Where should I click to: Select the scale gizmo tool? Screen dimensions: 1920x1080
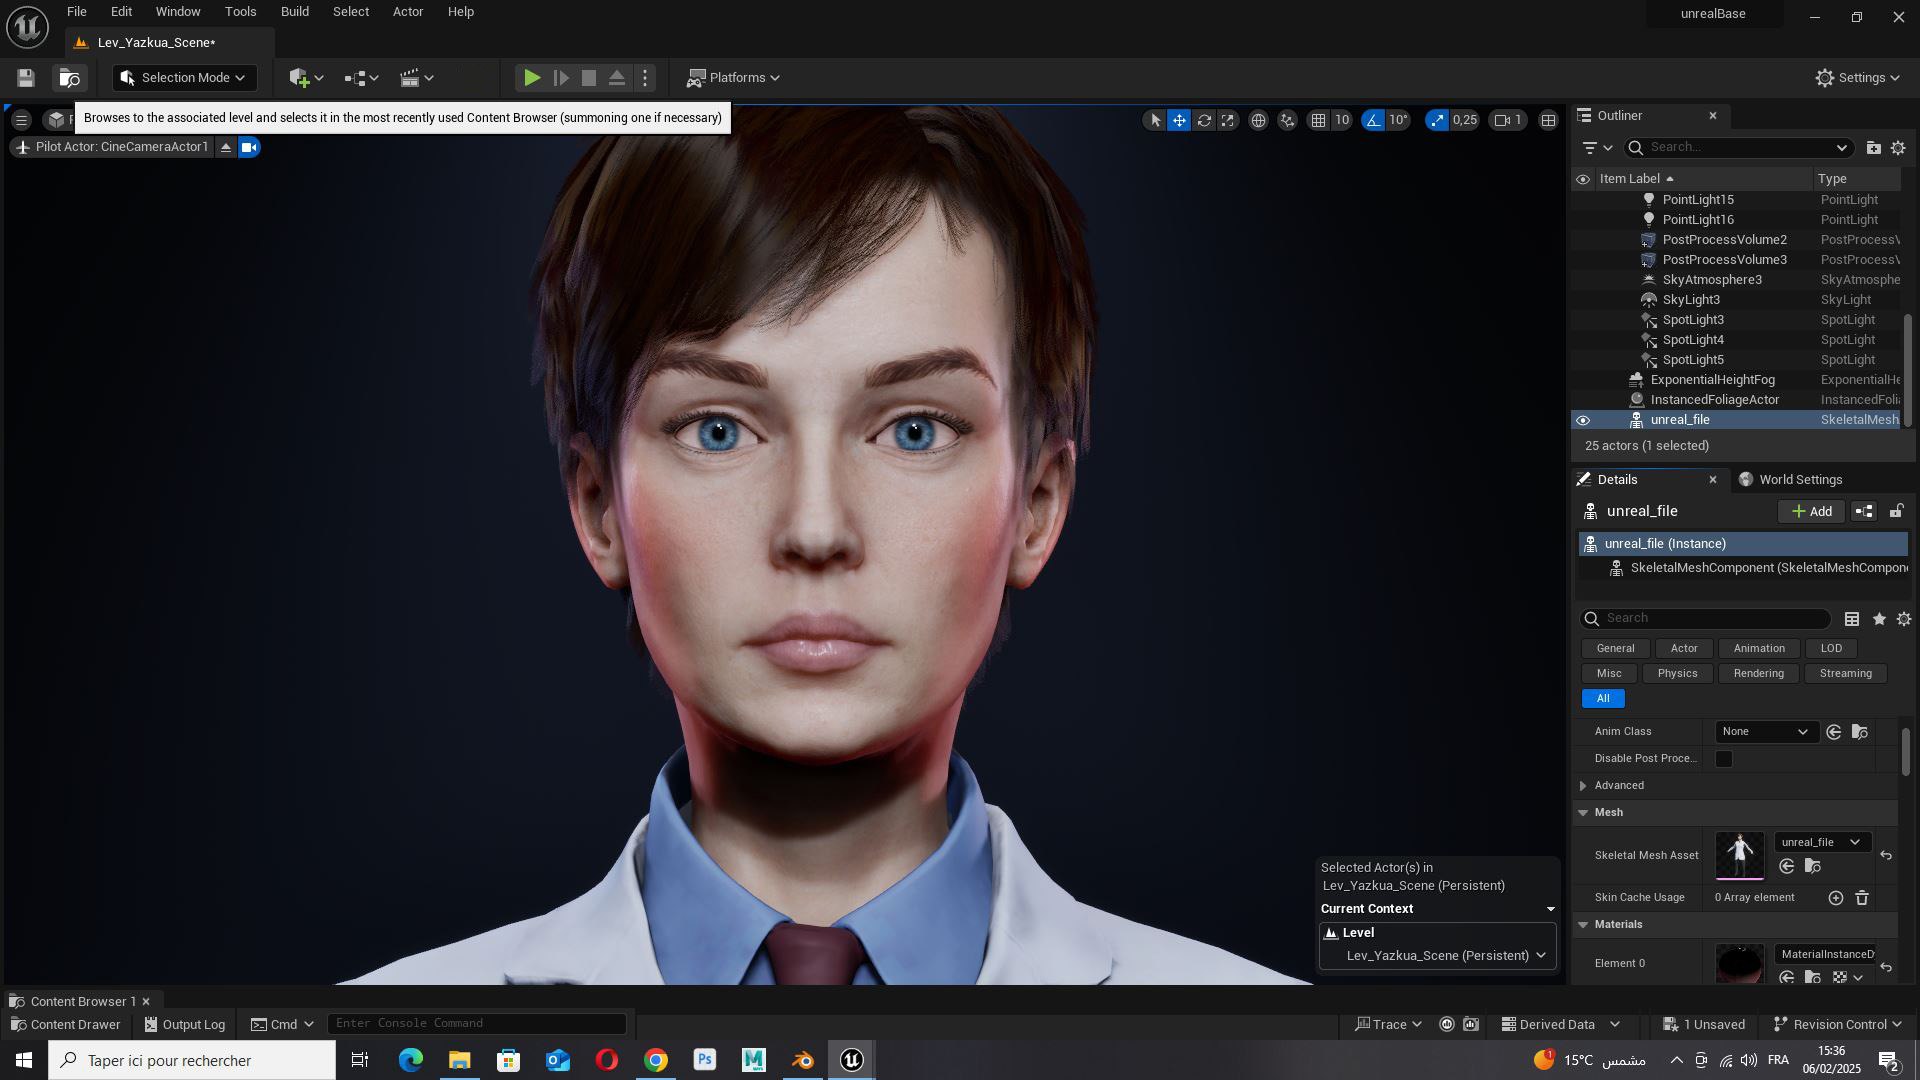(1228, 120)
